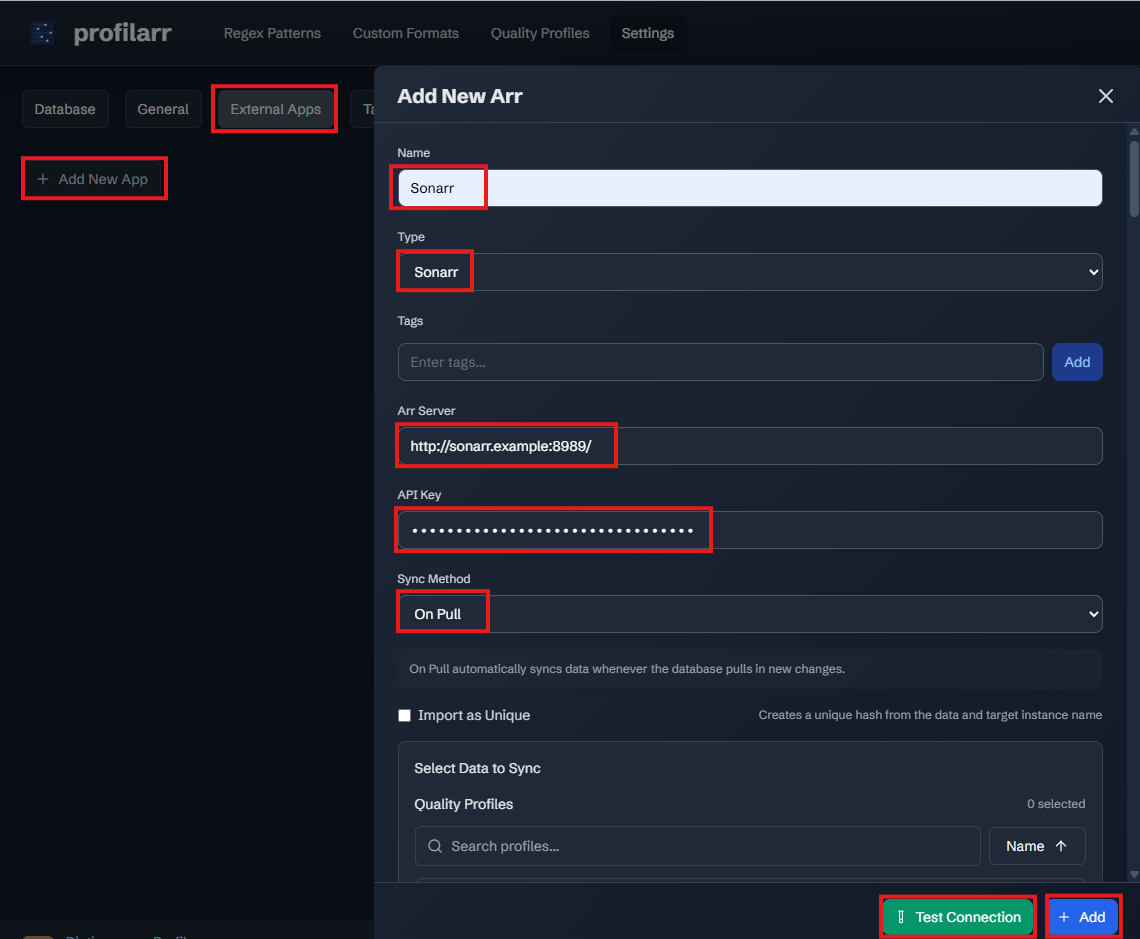Select the External Apps tab

tap(276, 109)
